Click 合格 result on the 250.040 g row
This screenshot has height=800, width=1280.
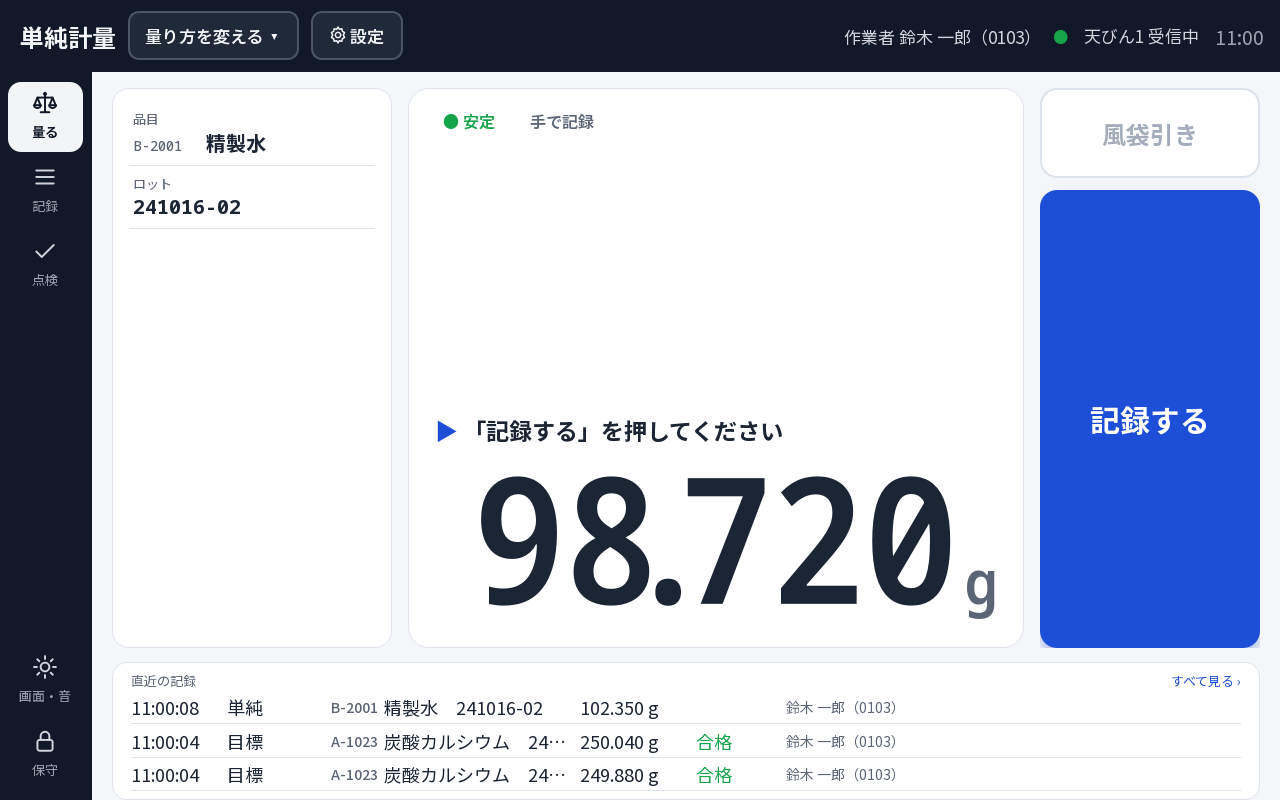coord(714,742)
